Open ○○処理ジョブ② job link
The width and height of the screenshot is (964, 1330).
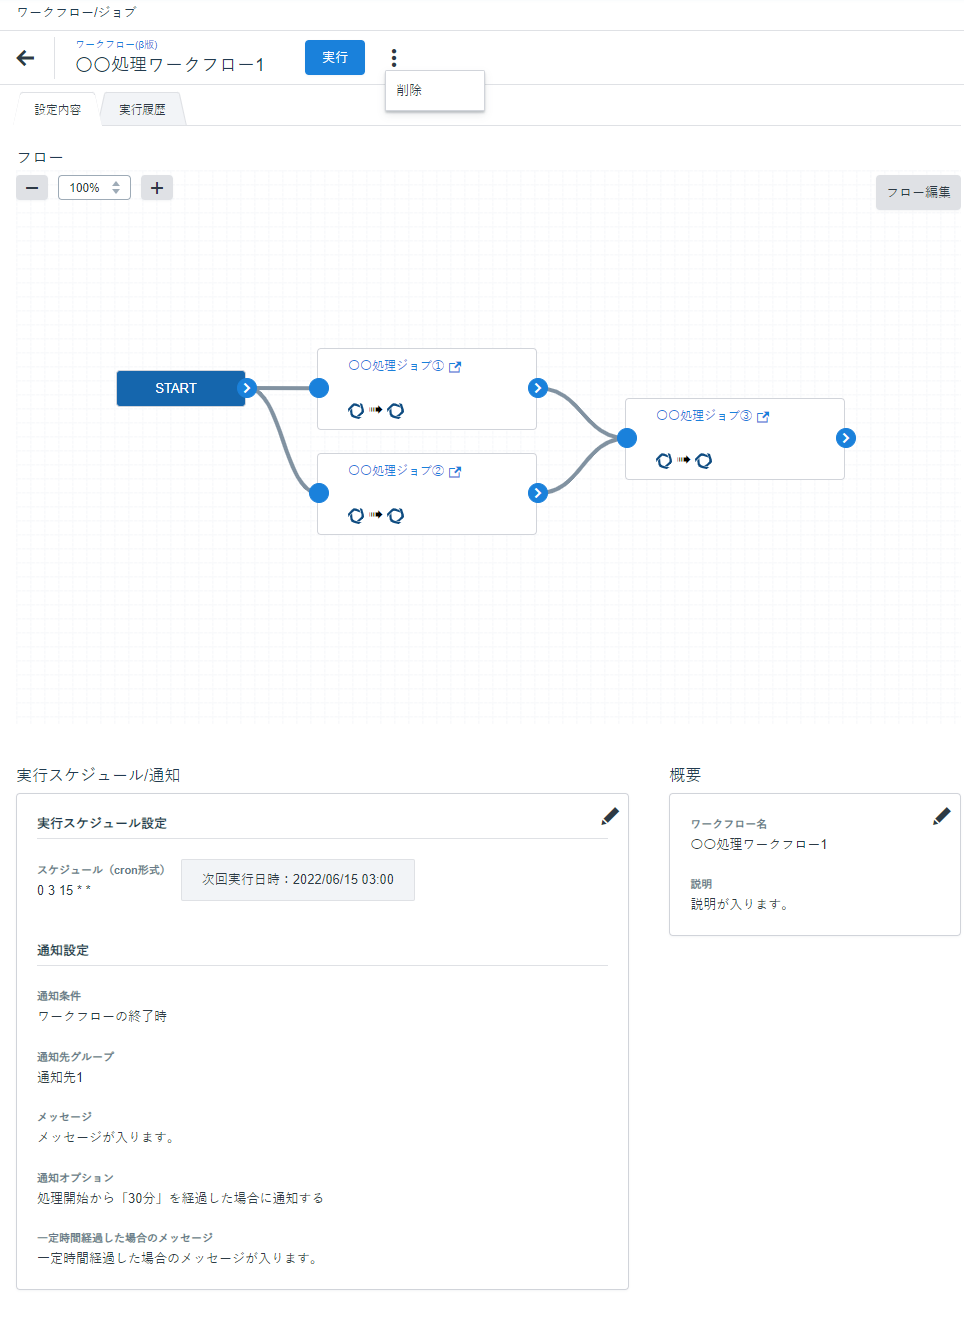click(x=396, y=471)
